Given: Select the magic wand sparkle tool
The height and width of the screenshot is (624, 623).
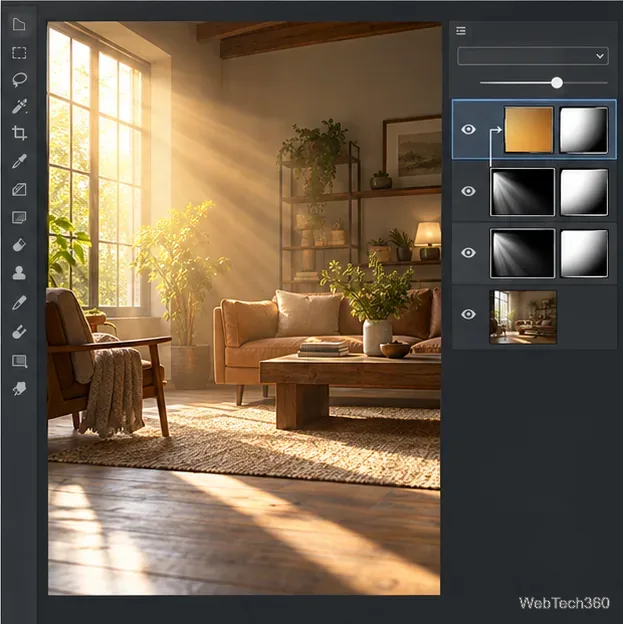Looking at the screenshot, I should (x=19, y=106).
